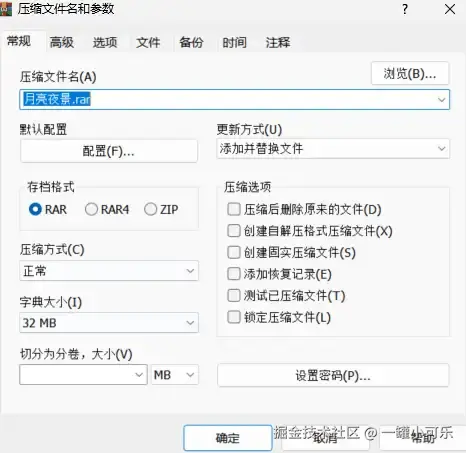The image size is (466, 453).
Task: Click the 配置(F)... button
Action: pyautogui.click(x=109, y=151)
